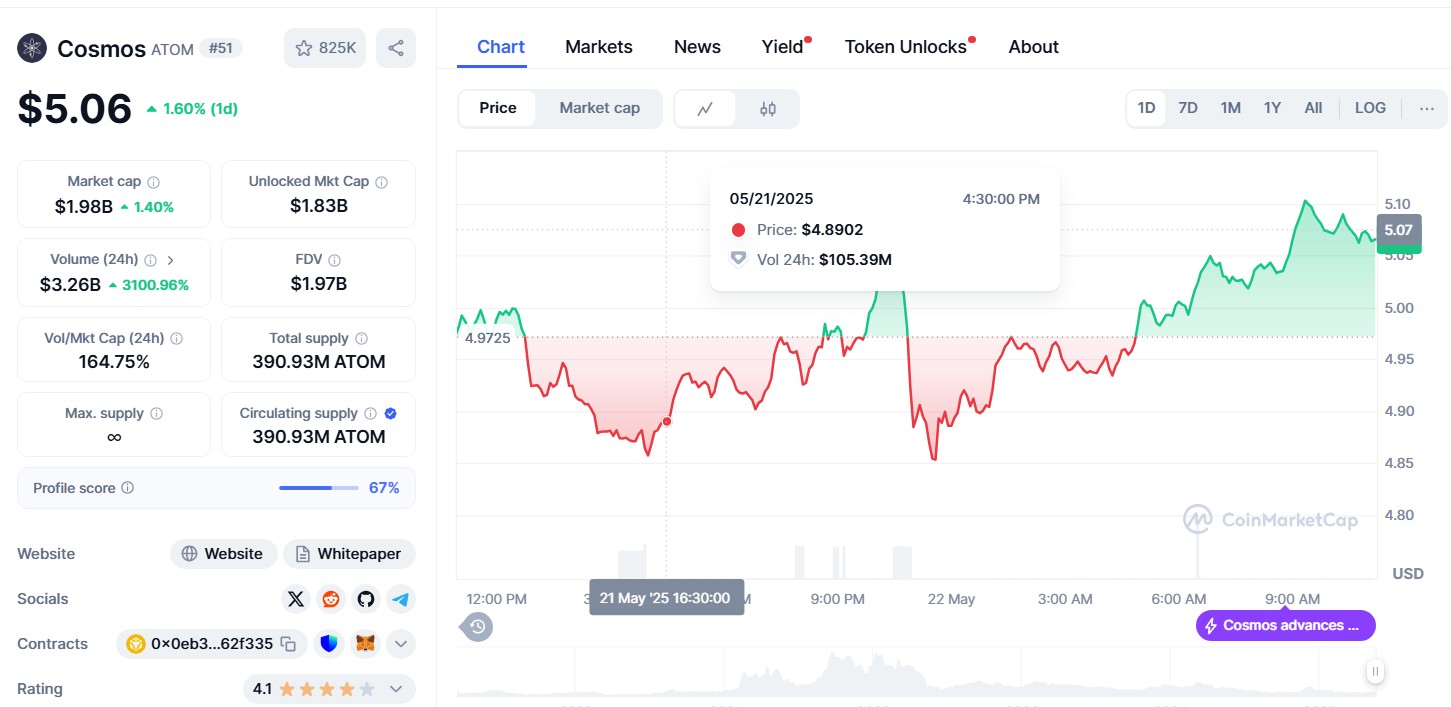Open the chart more options menu
The height and width of the screenshot is (707, 1451).
(x=1427, y=108)
